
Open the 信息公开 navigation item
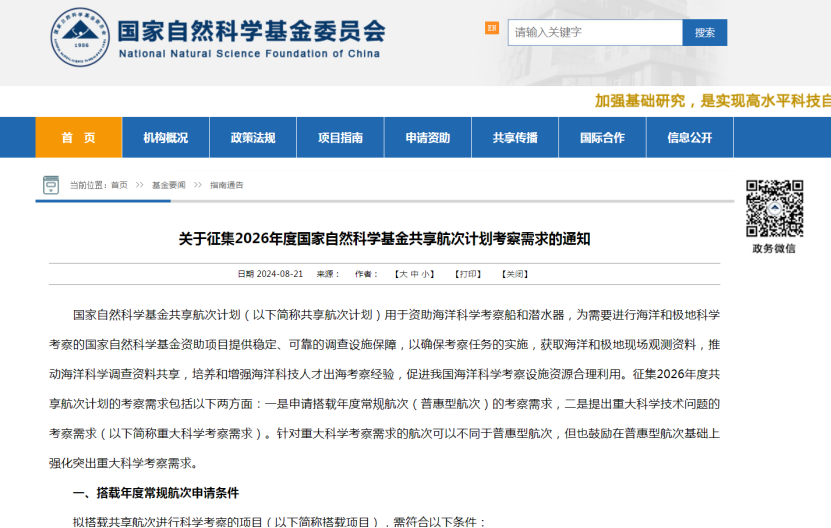[689, 138]
